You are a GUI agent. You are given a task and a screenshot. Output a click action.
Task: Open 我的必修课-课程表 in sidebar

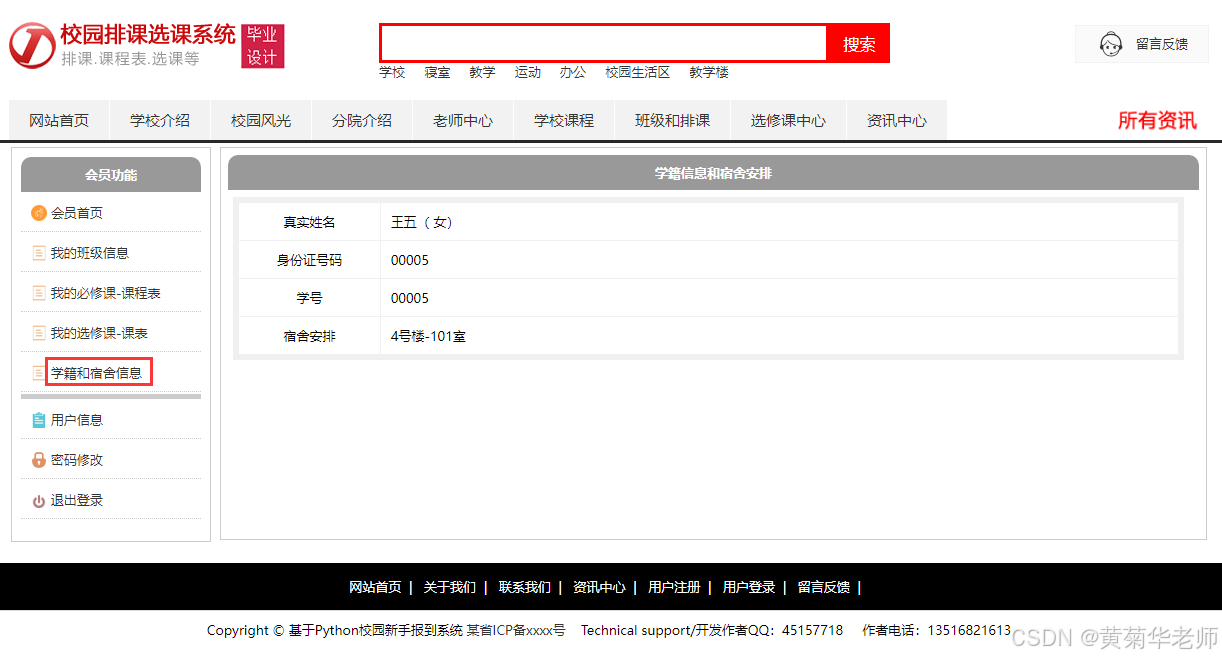pyautogui.click(x=106, y=293)
